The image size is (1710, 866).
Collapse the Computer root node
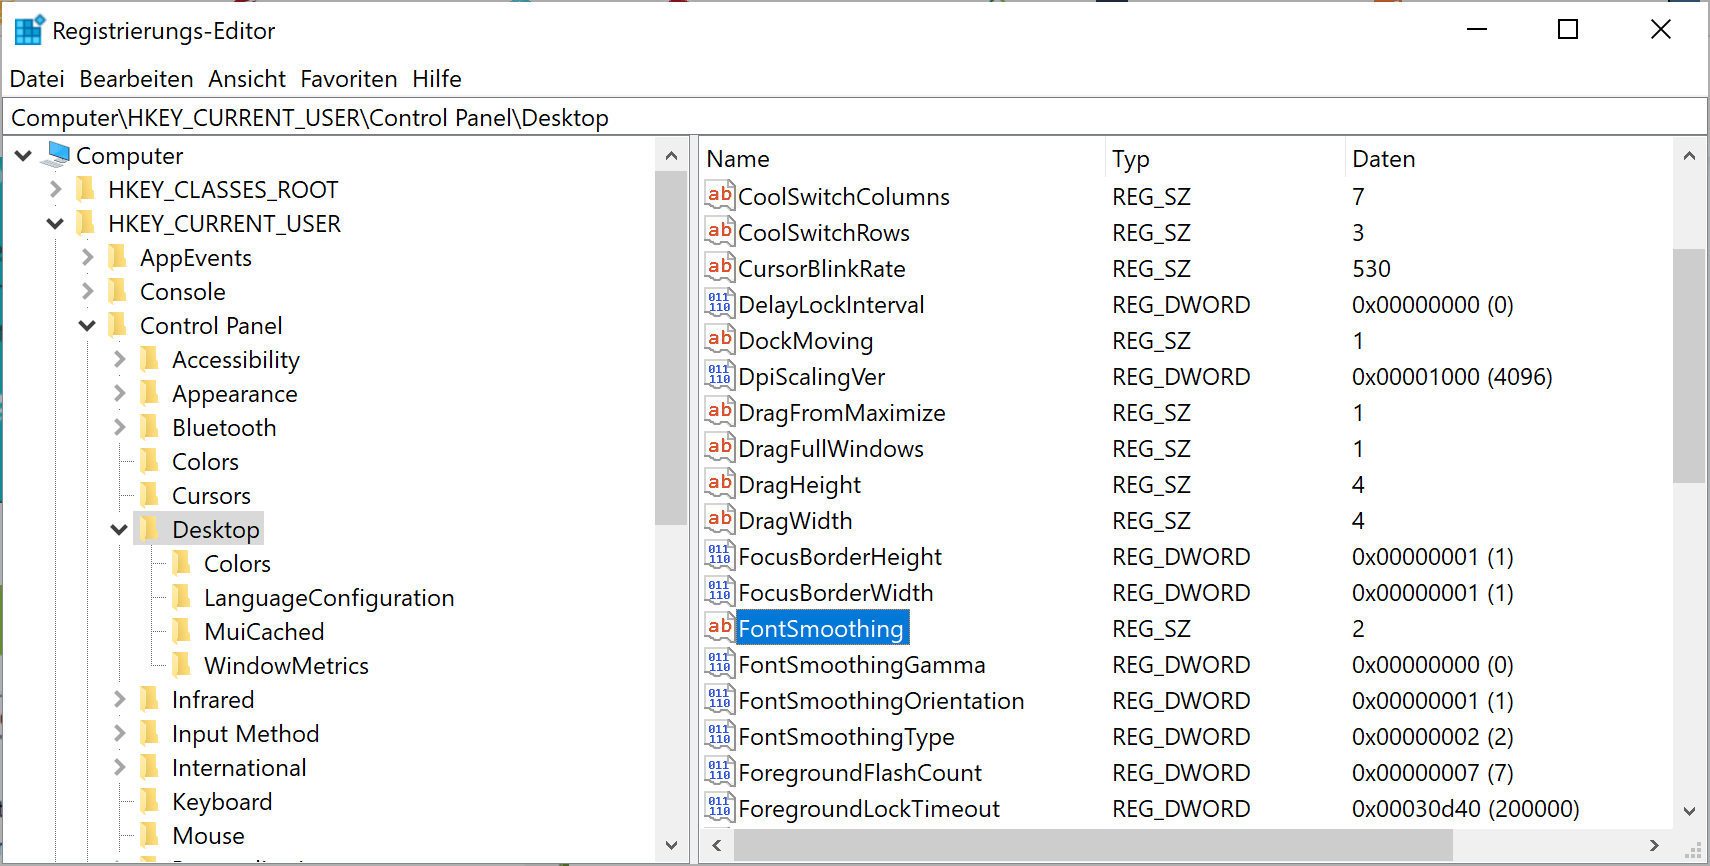pos(23,155)
